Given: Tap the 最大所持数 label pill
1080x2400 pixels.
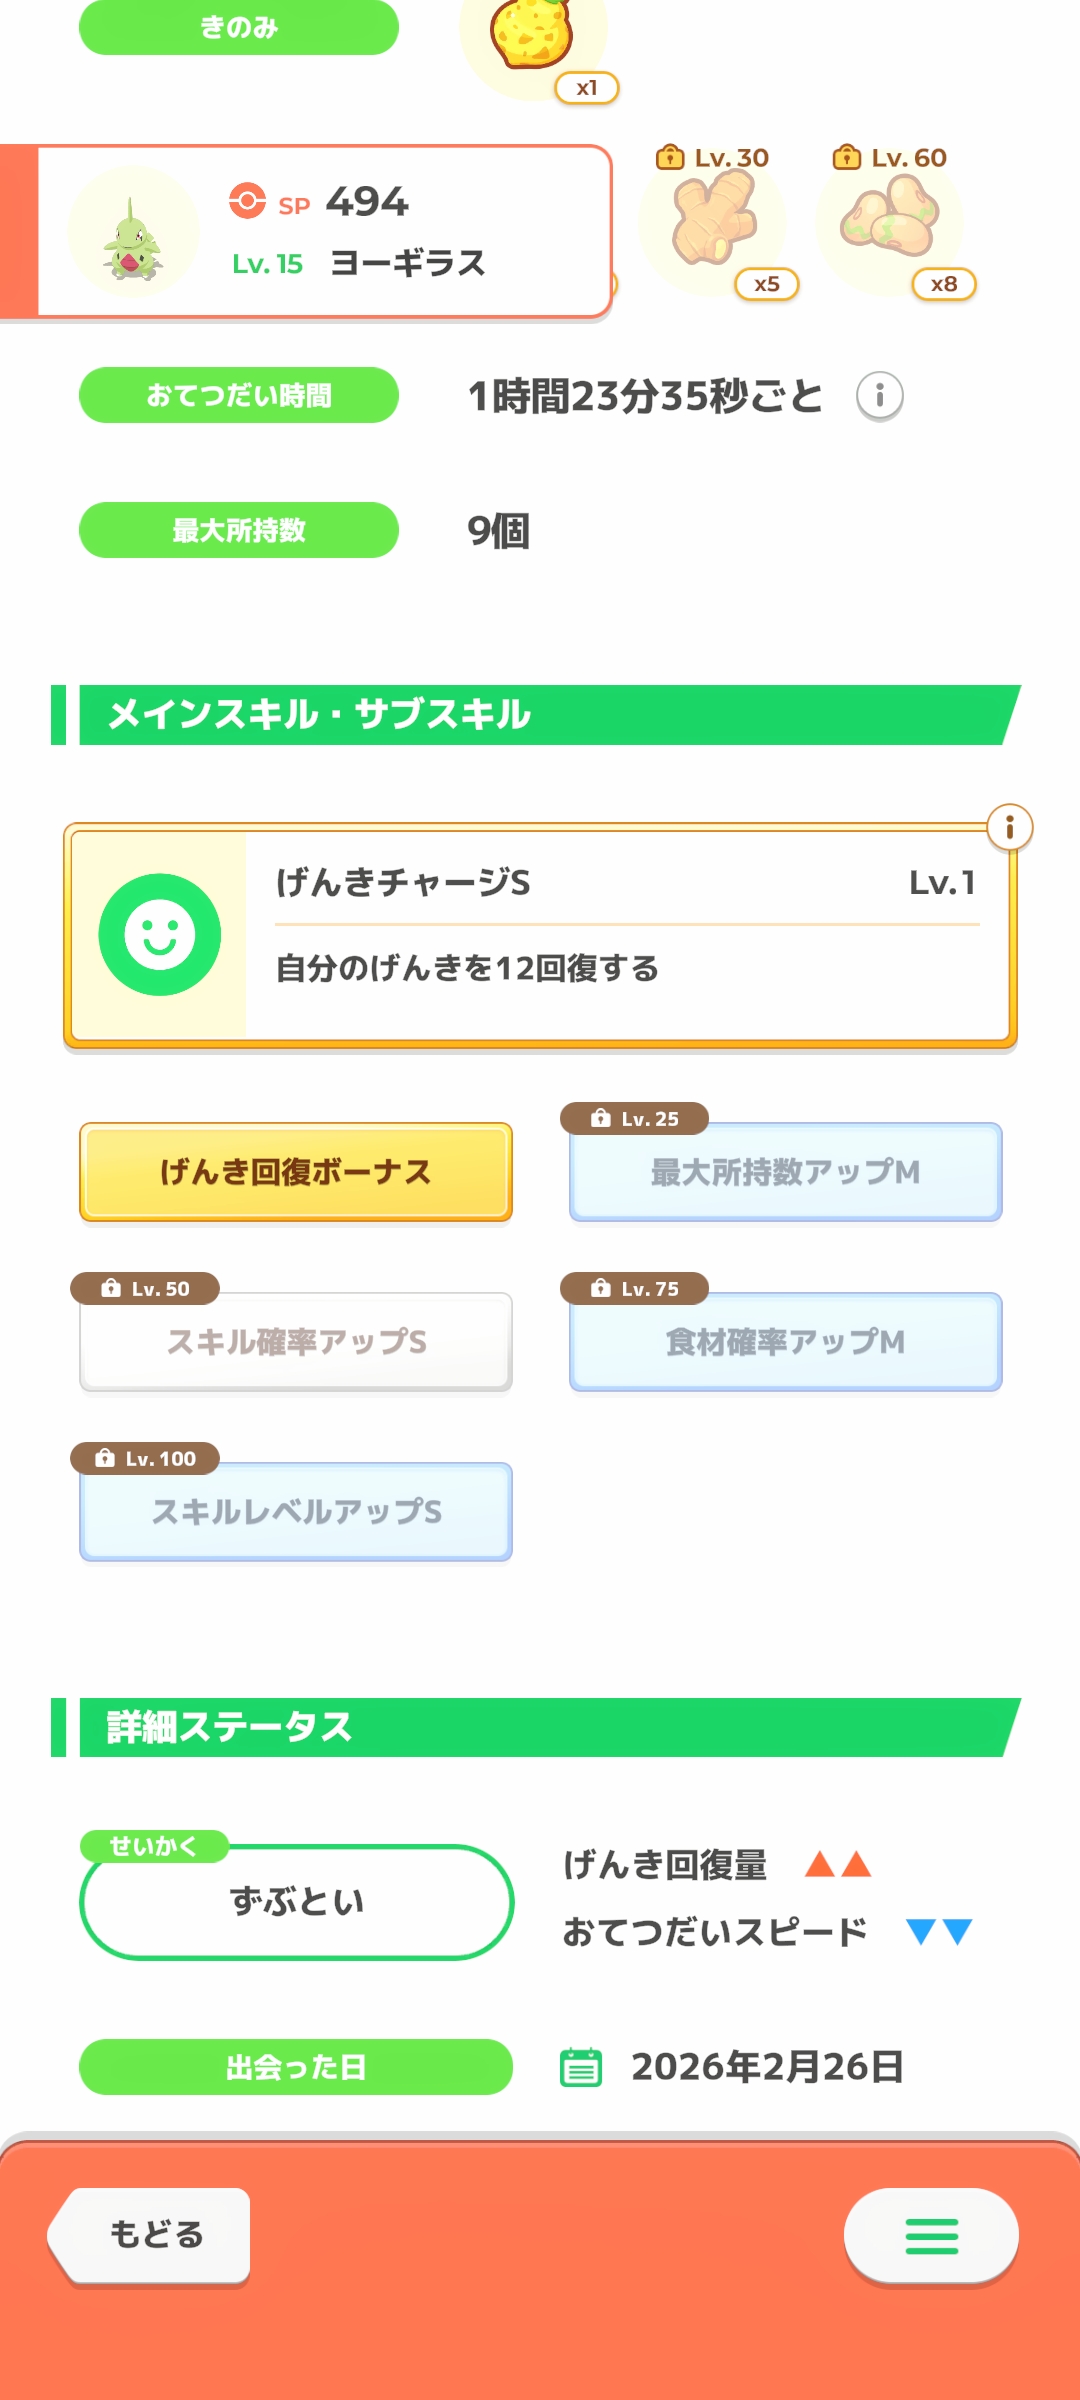Looking at the screenshot, I should (239, 530).
